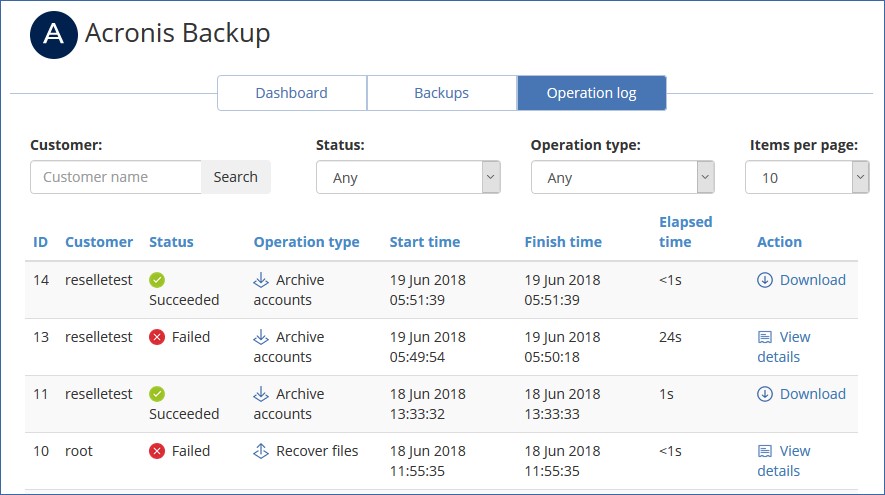View details for operation 10
The image size is (885, 495).
(783, 461)
